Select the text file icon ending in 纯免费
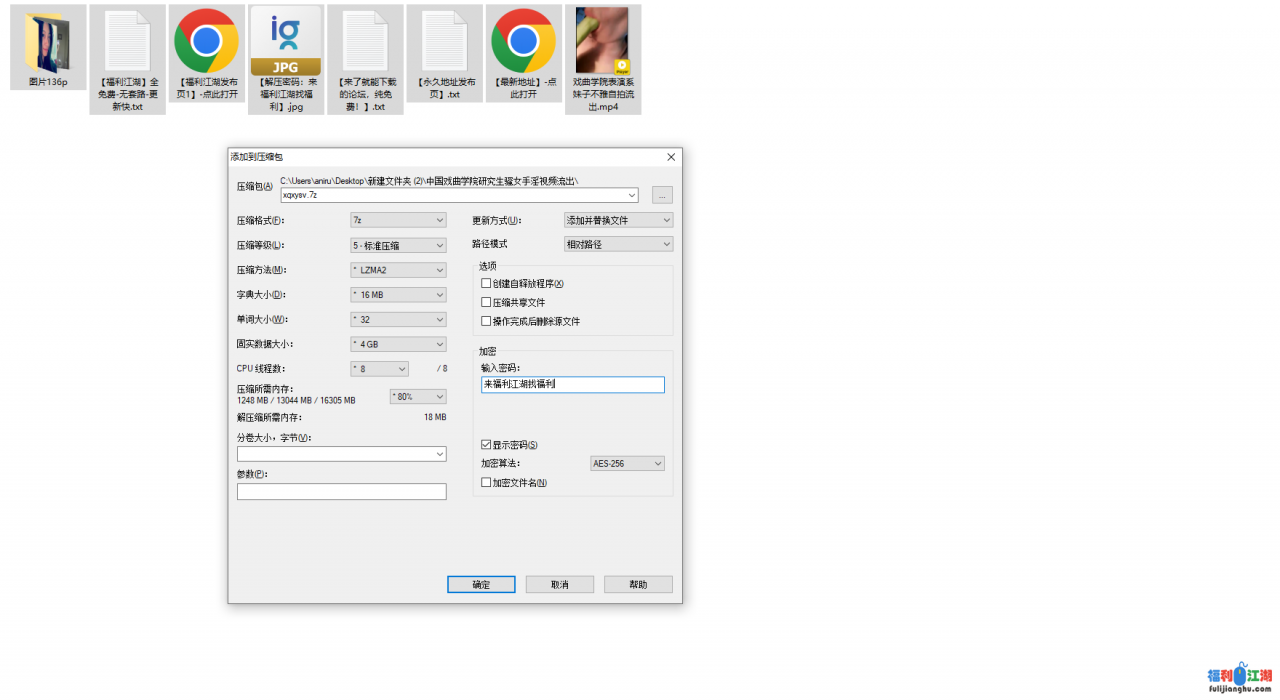The width and height of the screenshot is (1280, 700). coord(365,42)
